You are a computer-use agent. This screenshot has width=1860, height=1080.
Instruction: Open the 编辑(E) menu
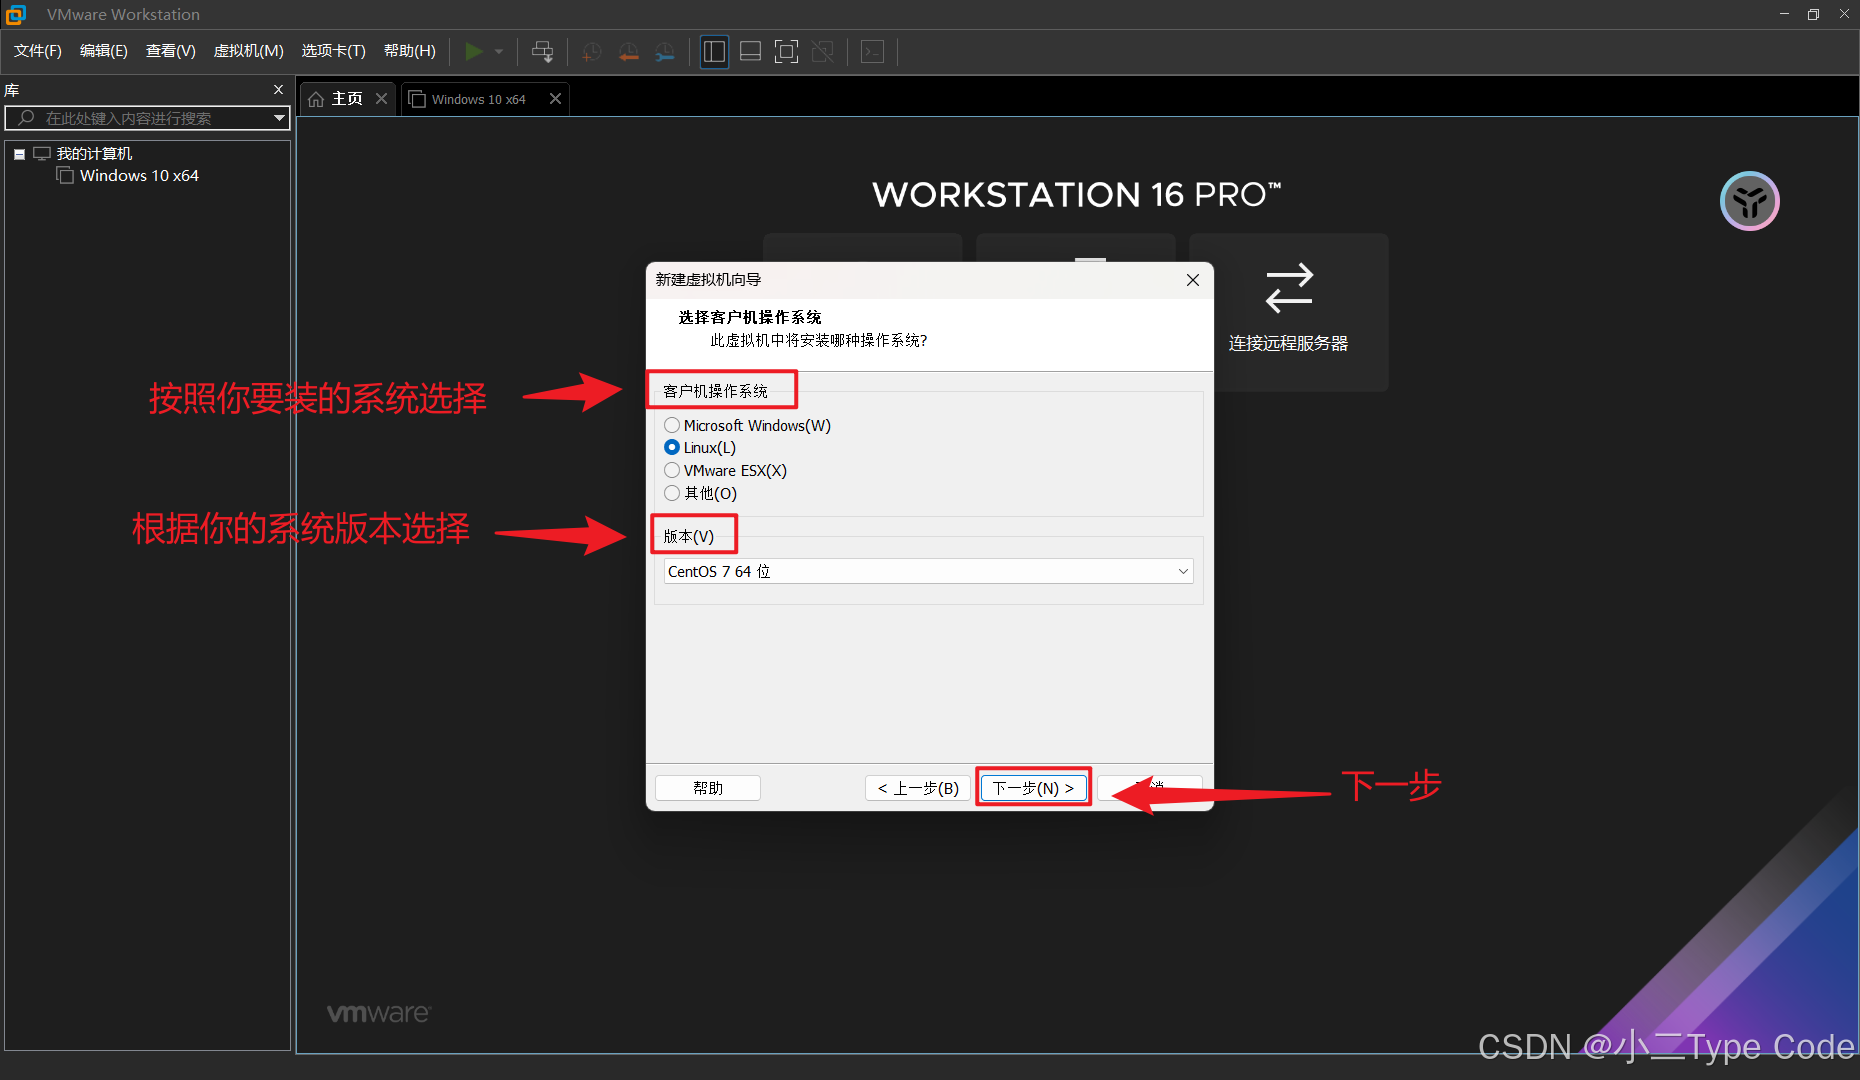click(x=104, y=51)
